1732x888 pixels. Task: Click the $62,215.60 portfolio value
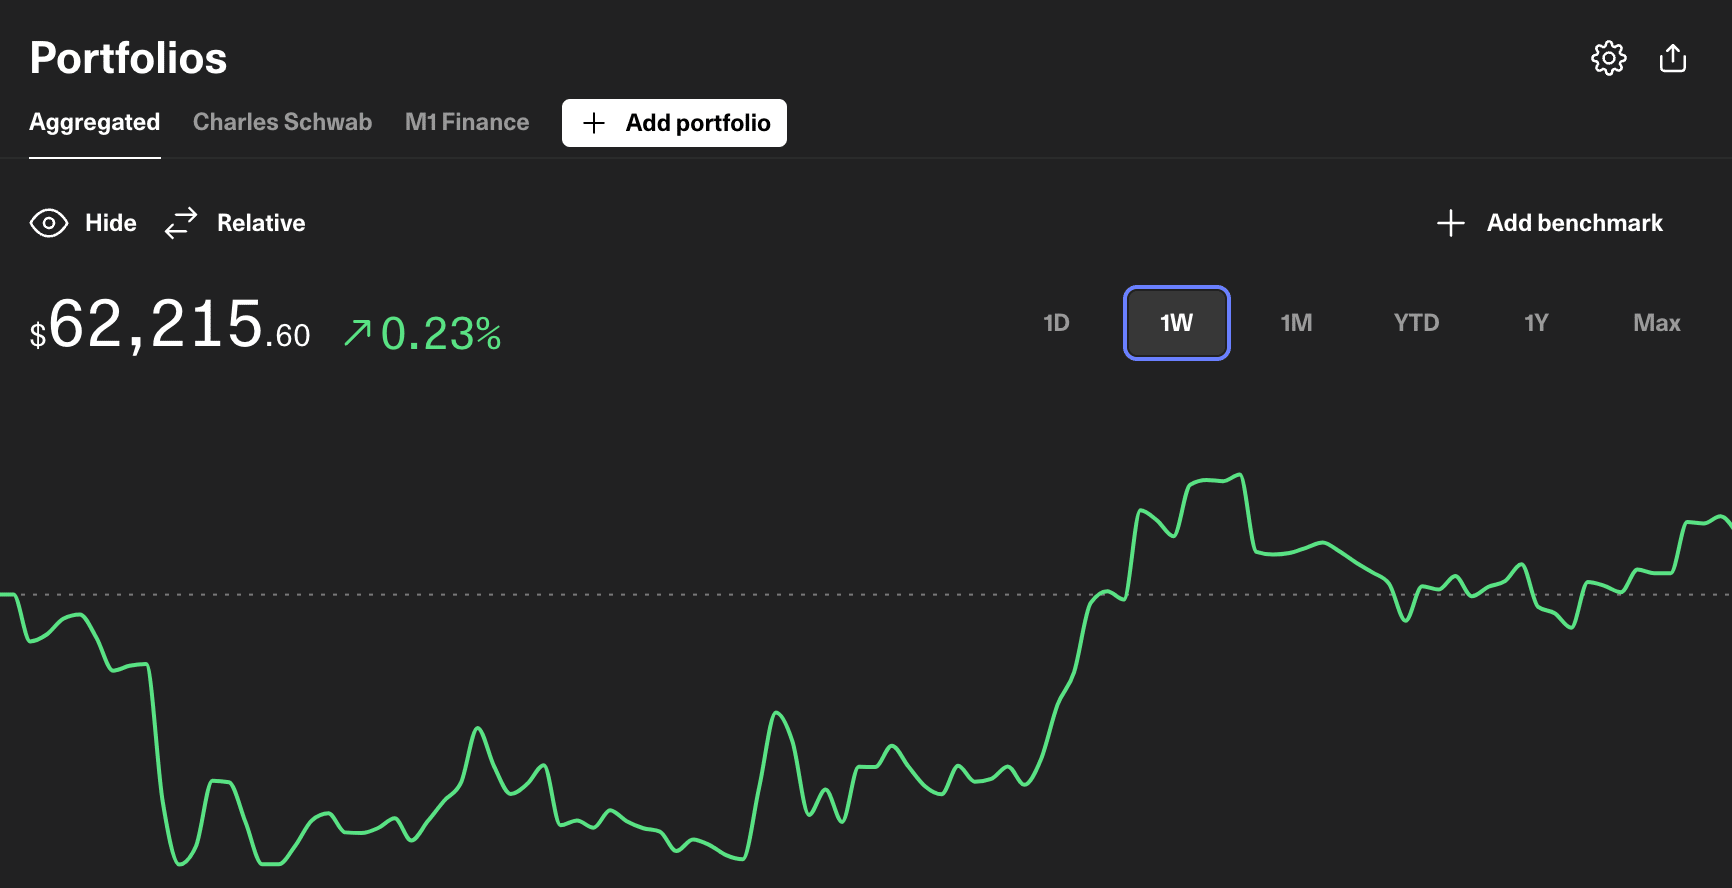point(170,326)
